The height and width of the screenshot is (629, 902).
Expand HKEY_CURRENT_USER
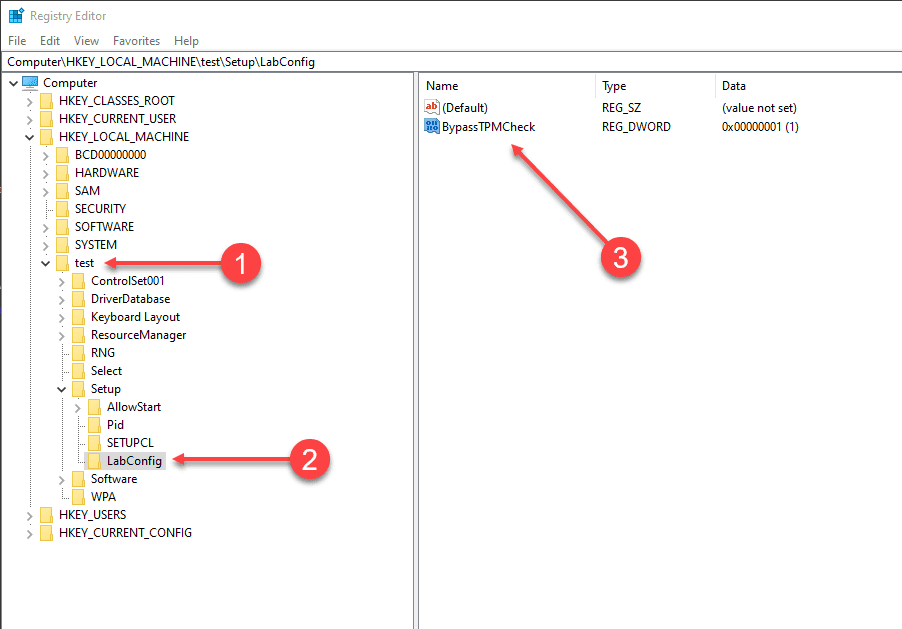(29, 119)
